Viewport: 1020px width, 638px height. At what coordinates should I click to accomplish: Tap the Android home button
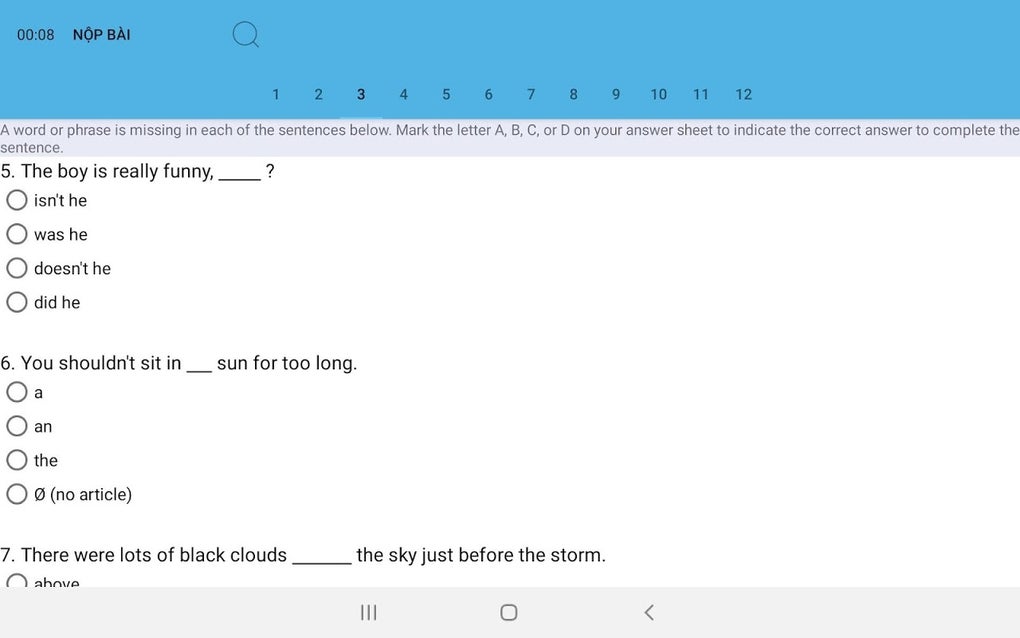(x=509, y=612)
